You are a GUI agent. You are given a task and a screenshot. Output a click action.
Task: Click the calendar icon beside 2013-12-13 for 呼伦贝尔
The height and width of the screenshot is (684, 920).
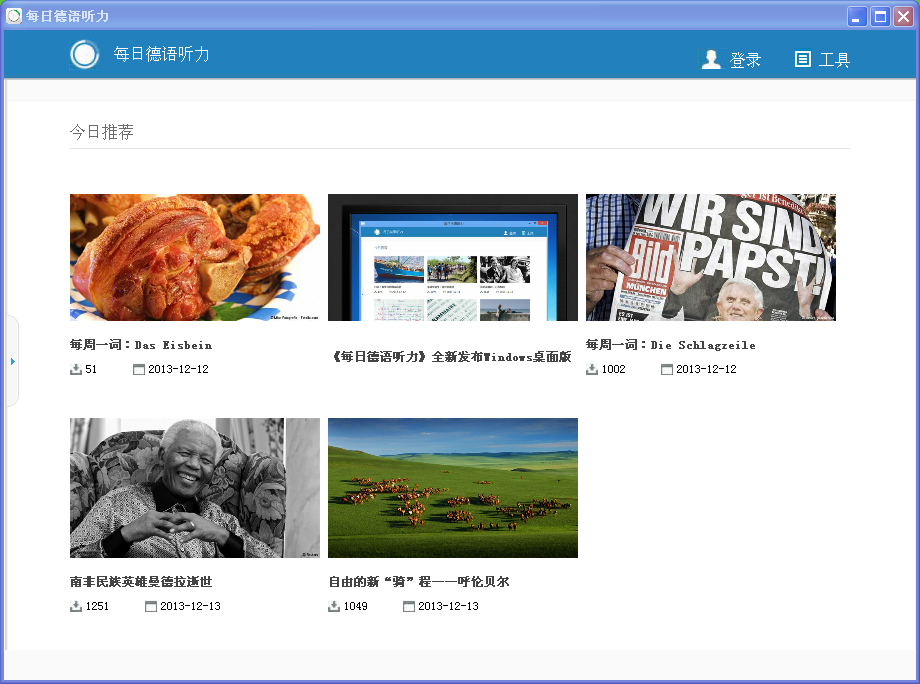pyautogui.click(x=408, y=605)
